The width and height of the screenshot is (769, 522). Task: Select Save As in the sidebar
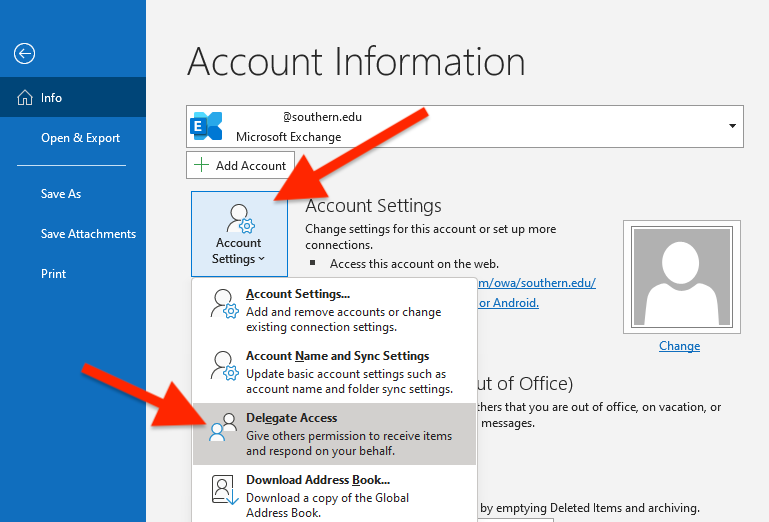(61, 194)
